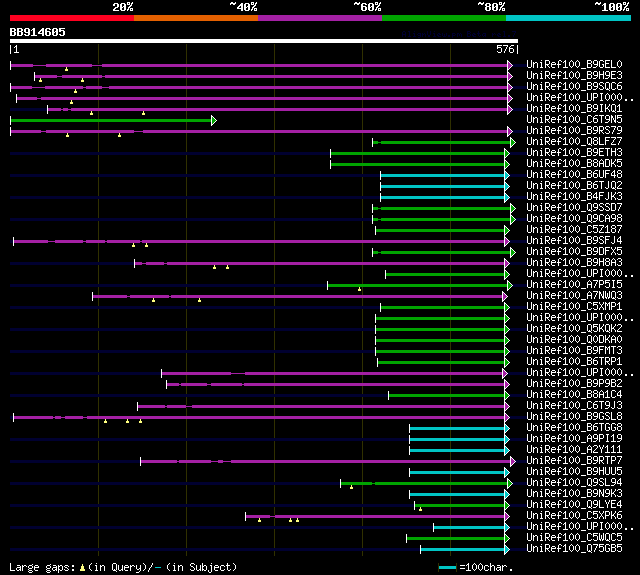Viewport: 640px width, 575px height.
Task: Open hit UniRef100_B9GEL0
Action: 574,64
